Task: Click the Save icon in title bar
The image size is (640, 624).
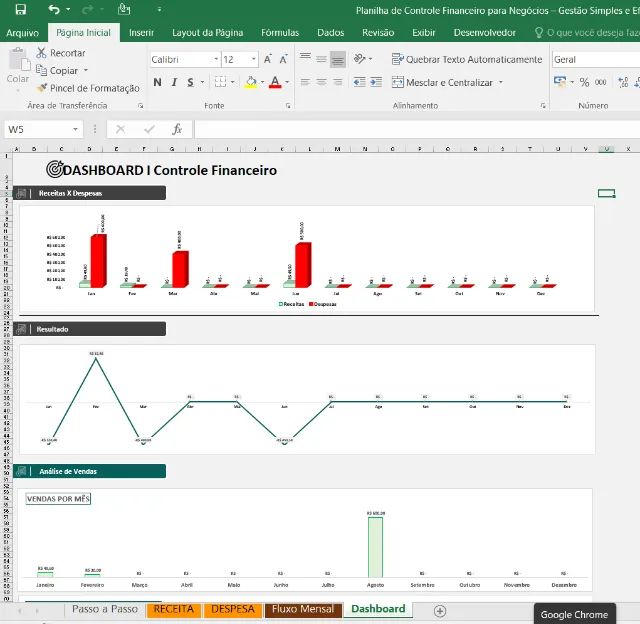Action: 20,9
